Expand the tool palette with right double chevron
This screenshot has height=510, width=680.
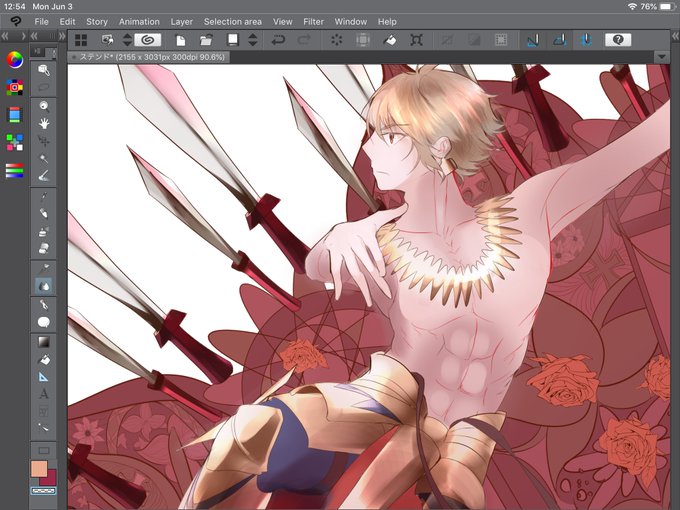click(x=62, y=36)
